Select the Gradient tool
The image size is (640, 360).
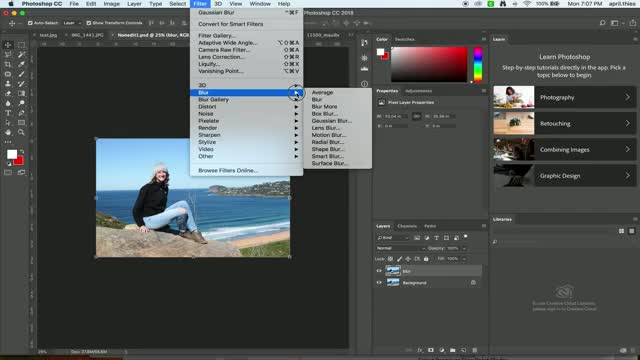click(x=21, y=93)
